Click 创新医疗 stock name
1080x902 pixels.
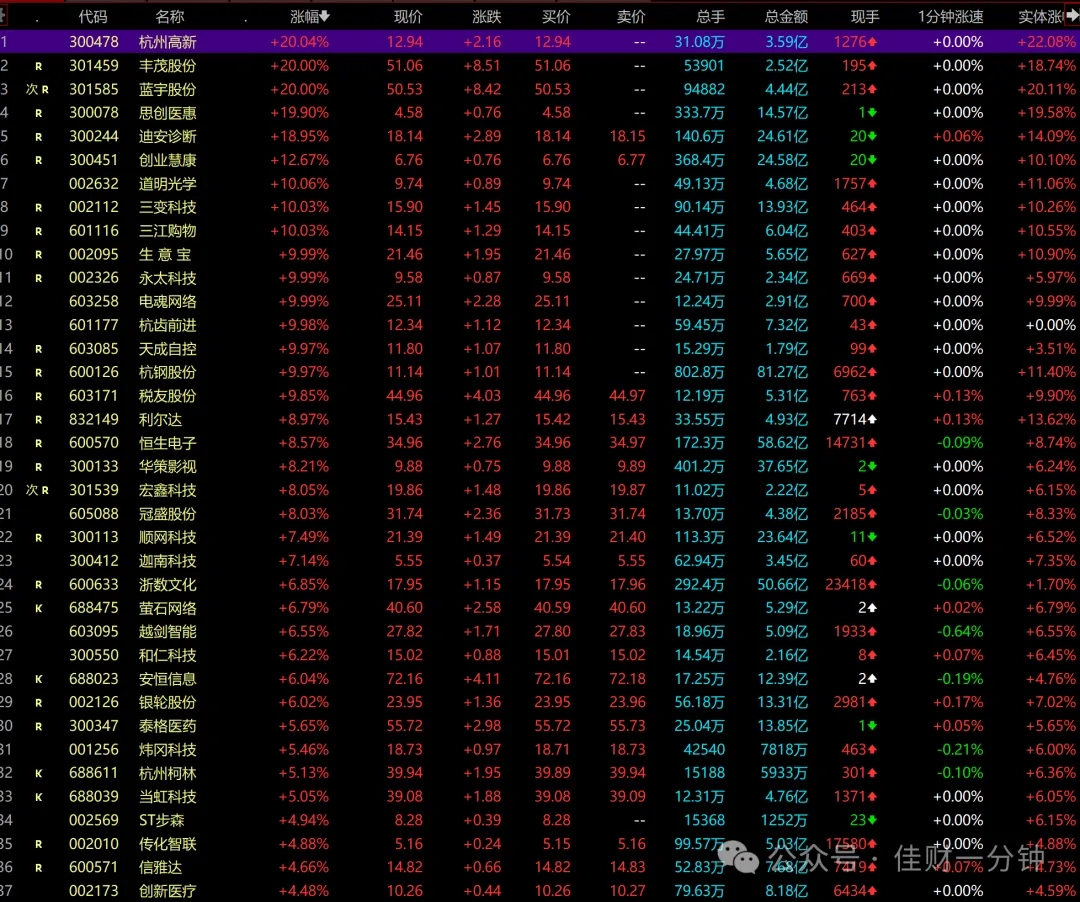coord(167,891)
